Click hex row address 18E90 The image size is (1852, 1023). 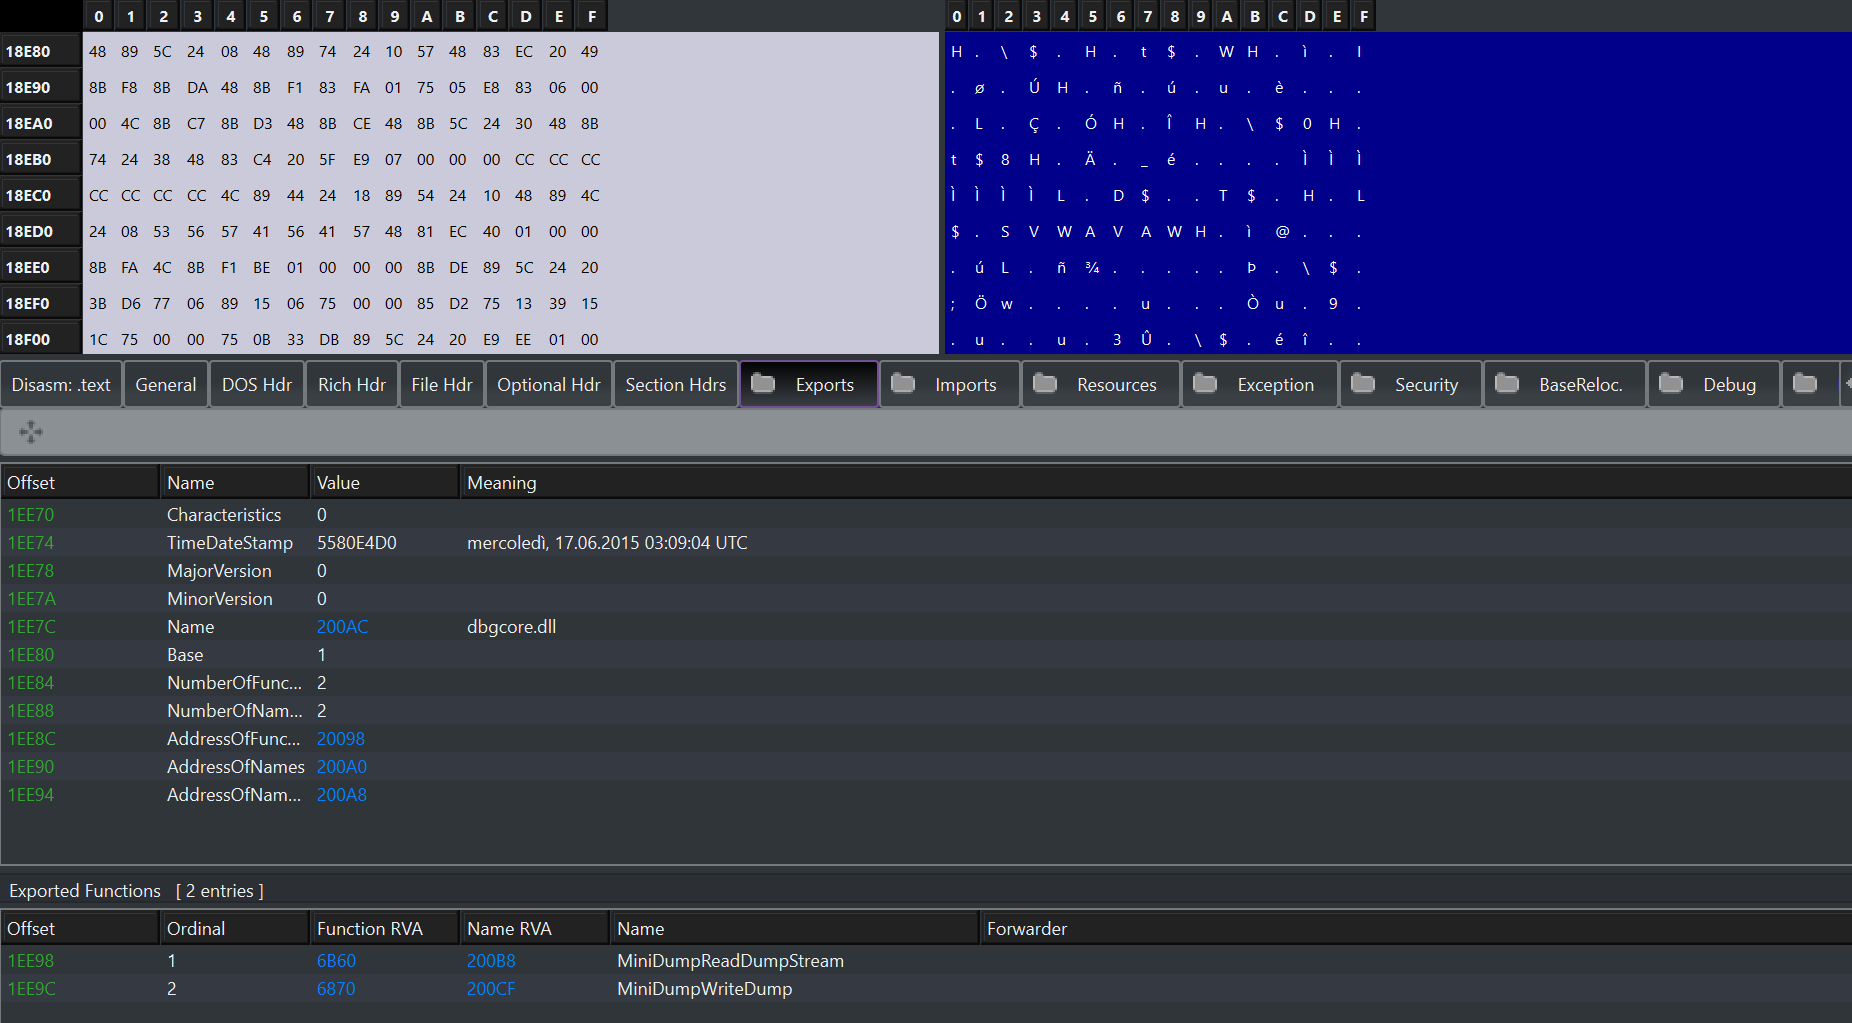tap(40, 87)
